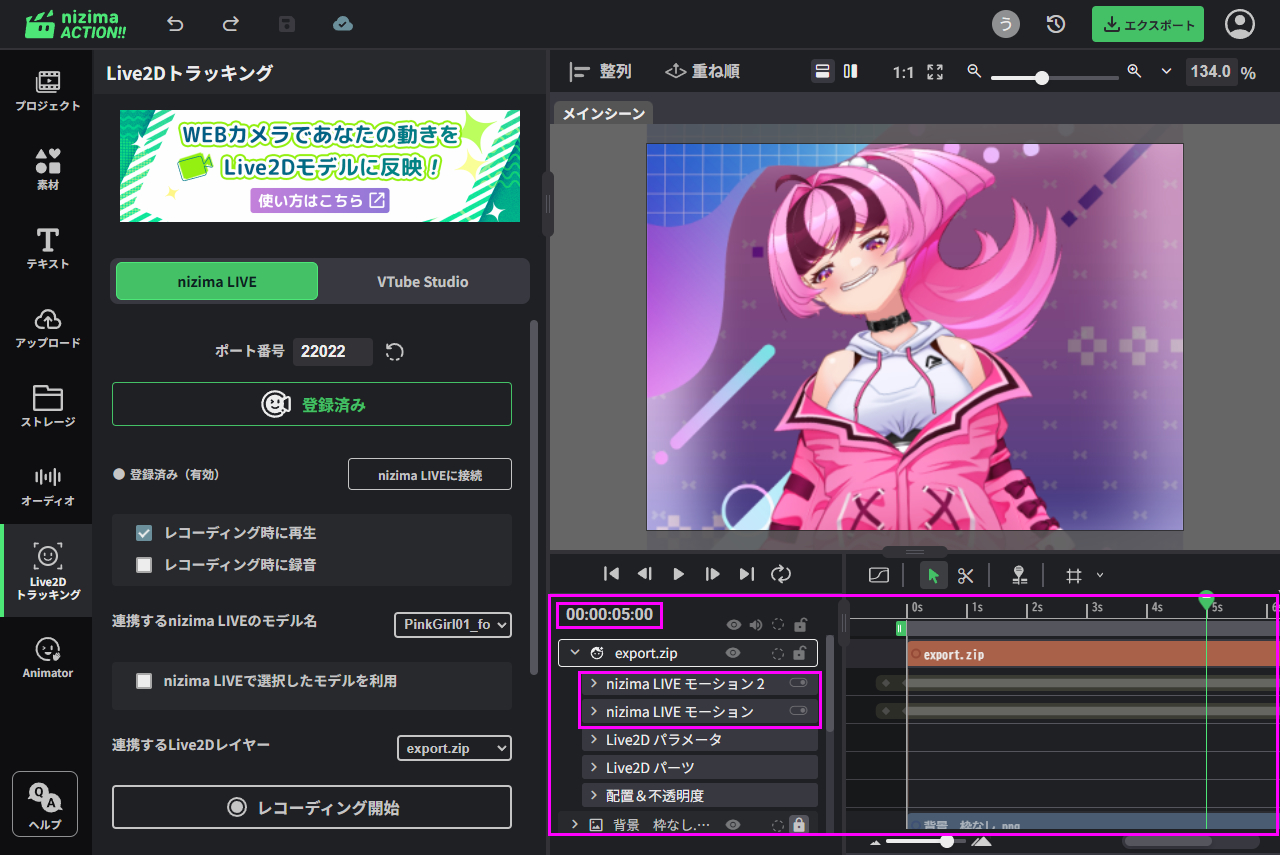Select the scissors cut tool

point(965,575)
